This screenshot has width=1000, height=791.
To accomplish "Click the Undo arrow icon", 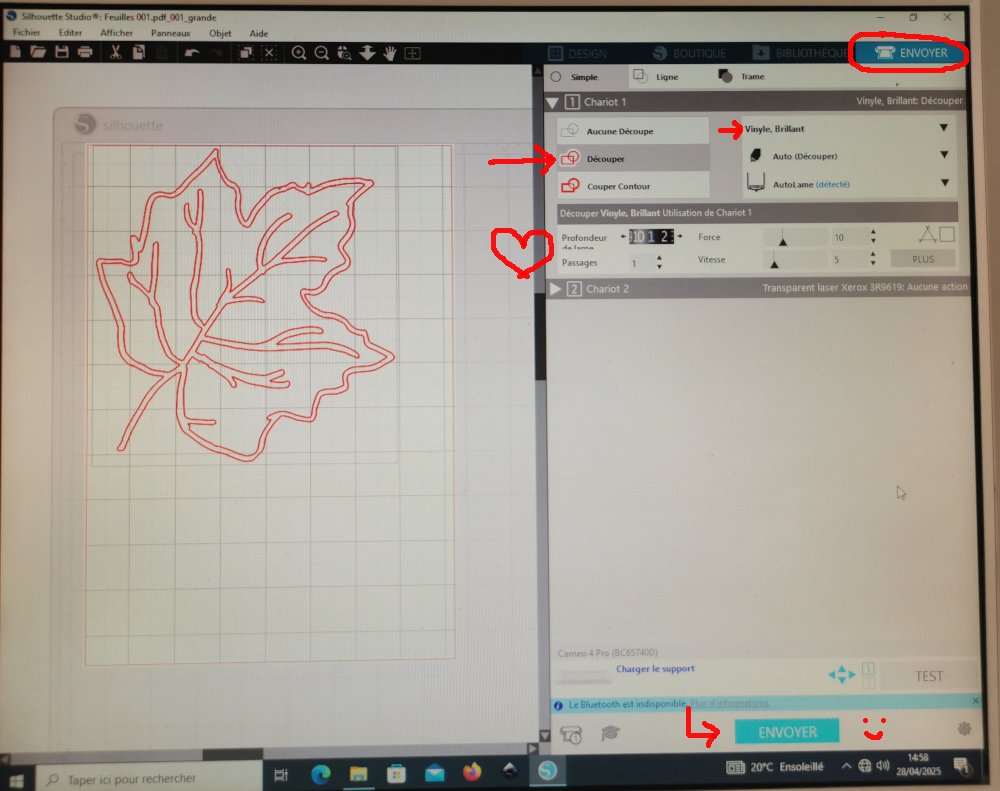I will click(x=191, y=52).
